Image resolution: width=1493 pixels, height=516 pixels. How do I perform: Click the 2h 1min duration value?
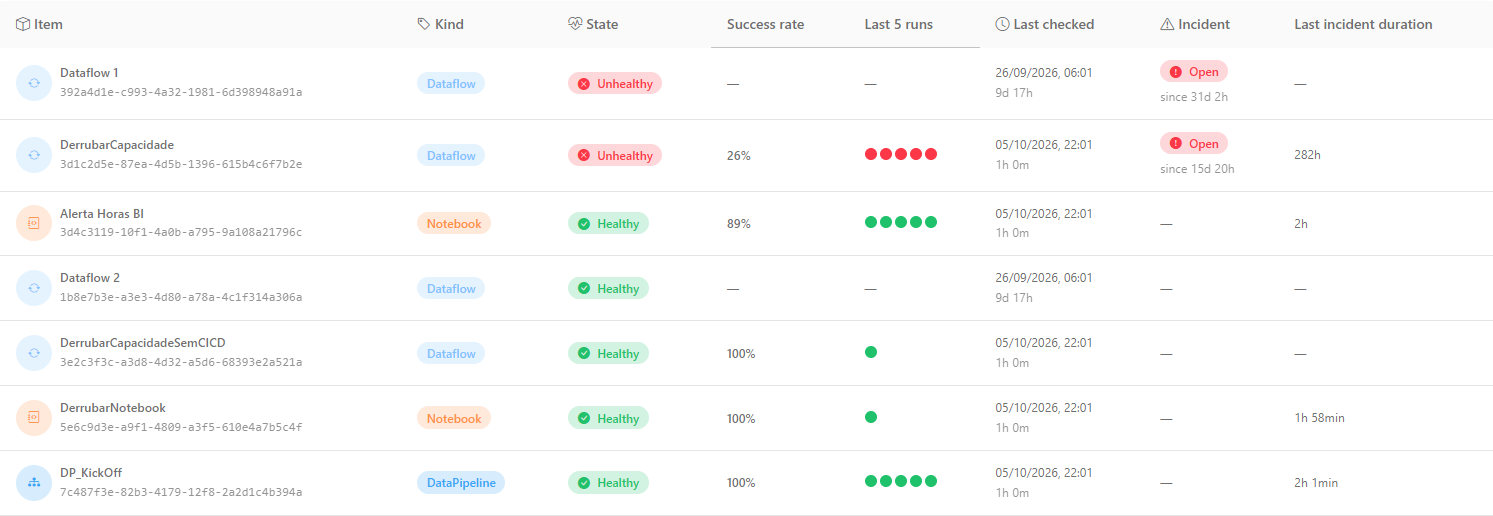[1316, 483]
